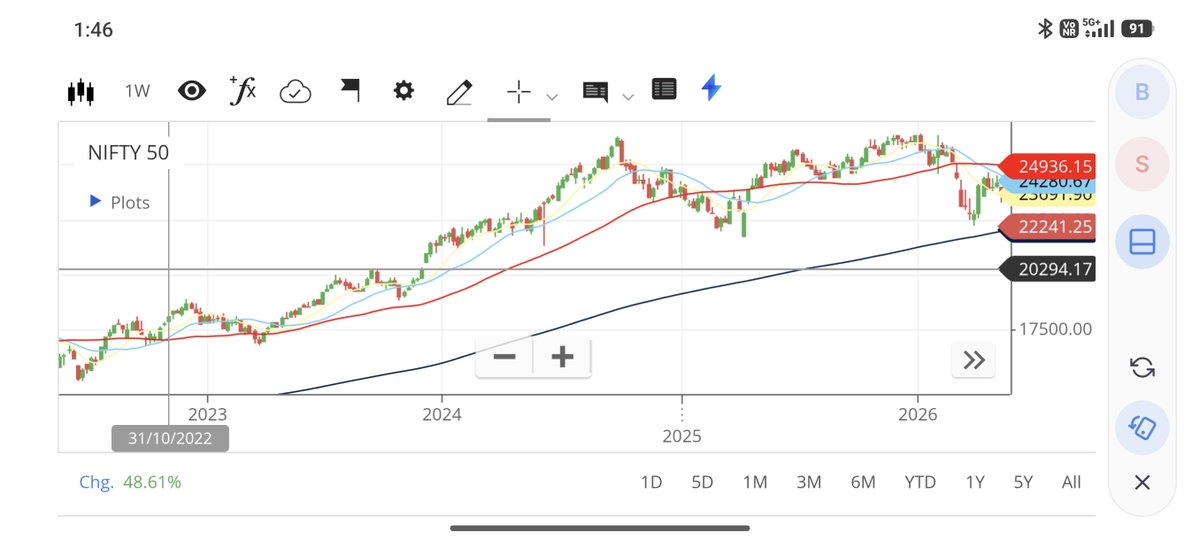The height and width of the screenshot is (540, 1200).
Task: Select the crosshair cursor tool
Action: pos(518,92)
